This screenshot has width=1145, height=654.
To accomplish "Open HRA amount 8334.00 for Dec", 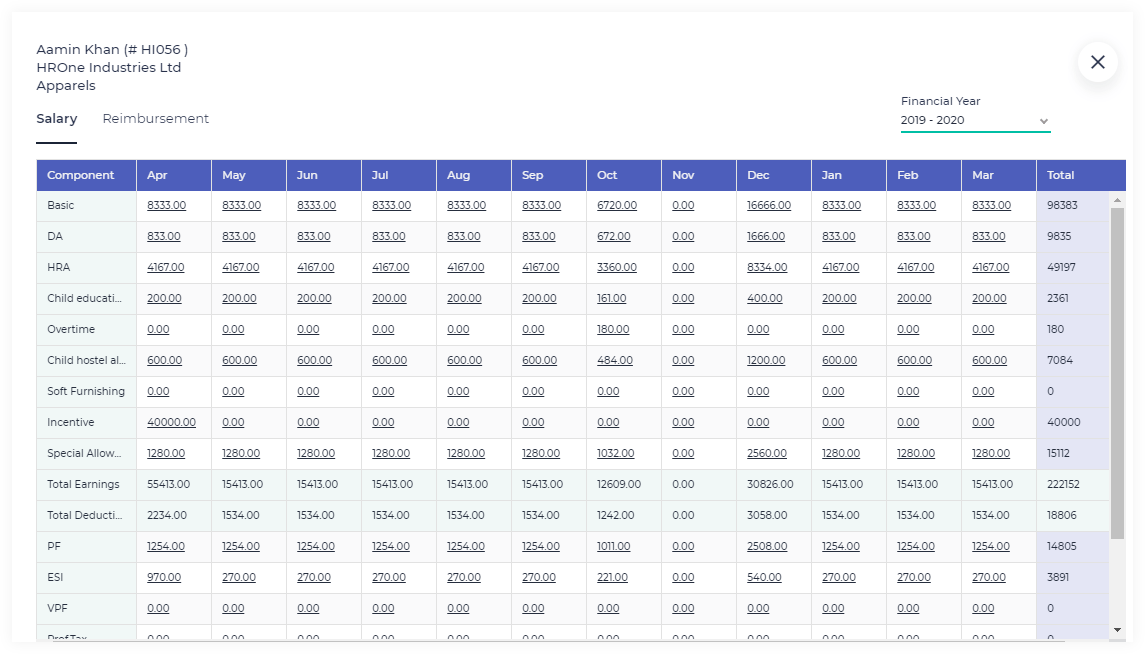I will point(767,267).
